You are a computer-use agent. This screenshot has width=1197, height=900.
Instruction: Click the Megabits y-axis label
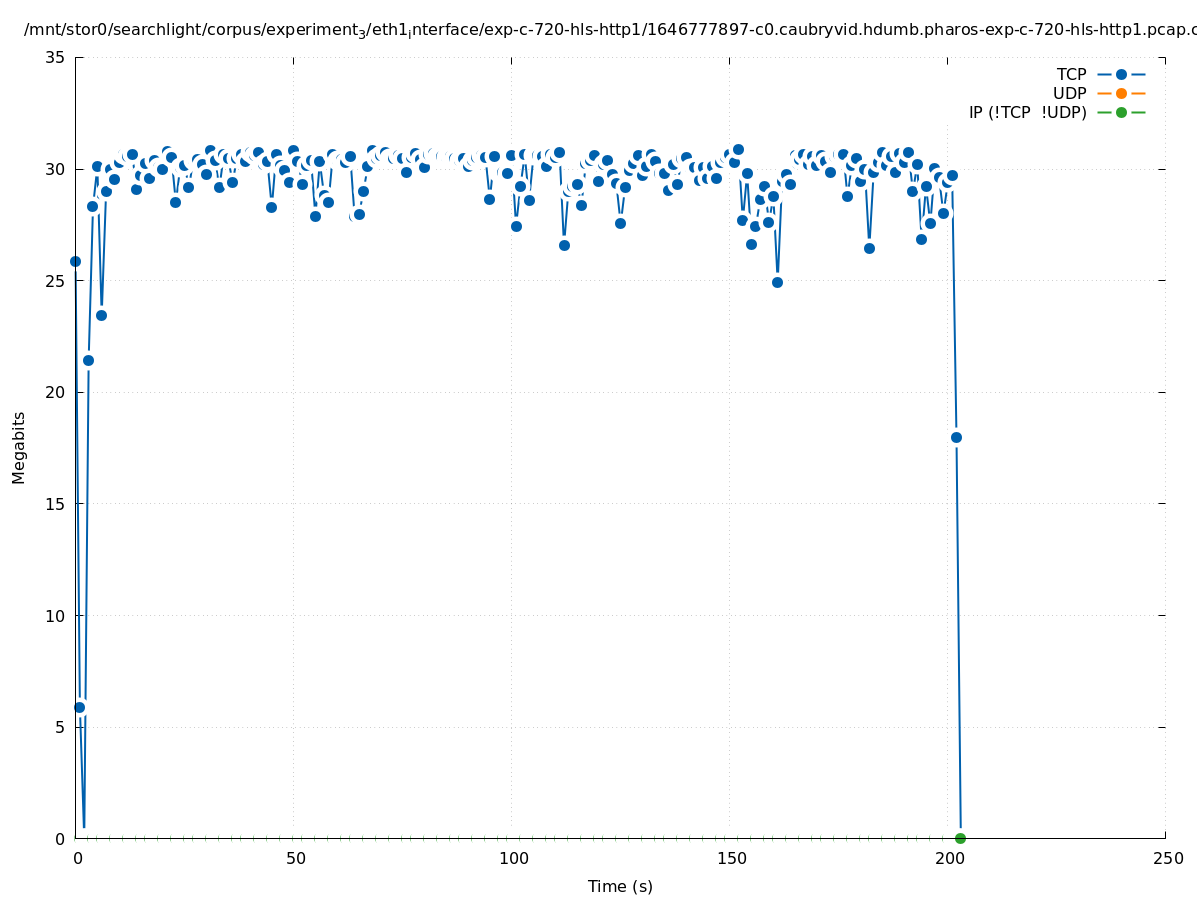click(19, 447)
